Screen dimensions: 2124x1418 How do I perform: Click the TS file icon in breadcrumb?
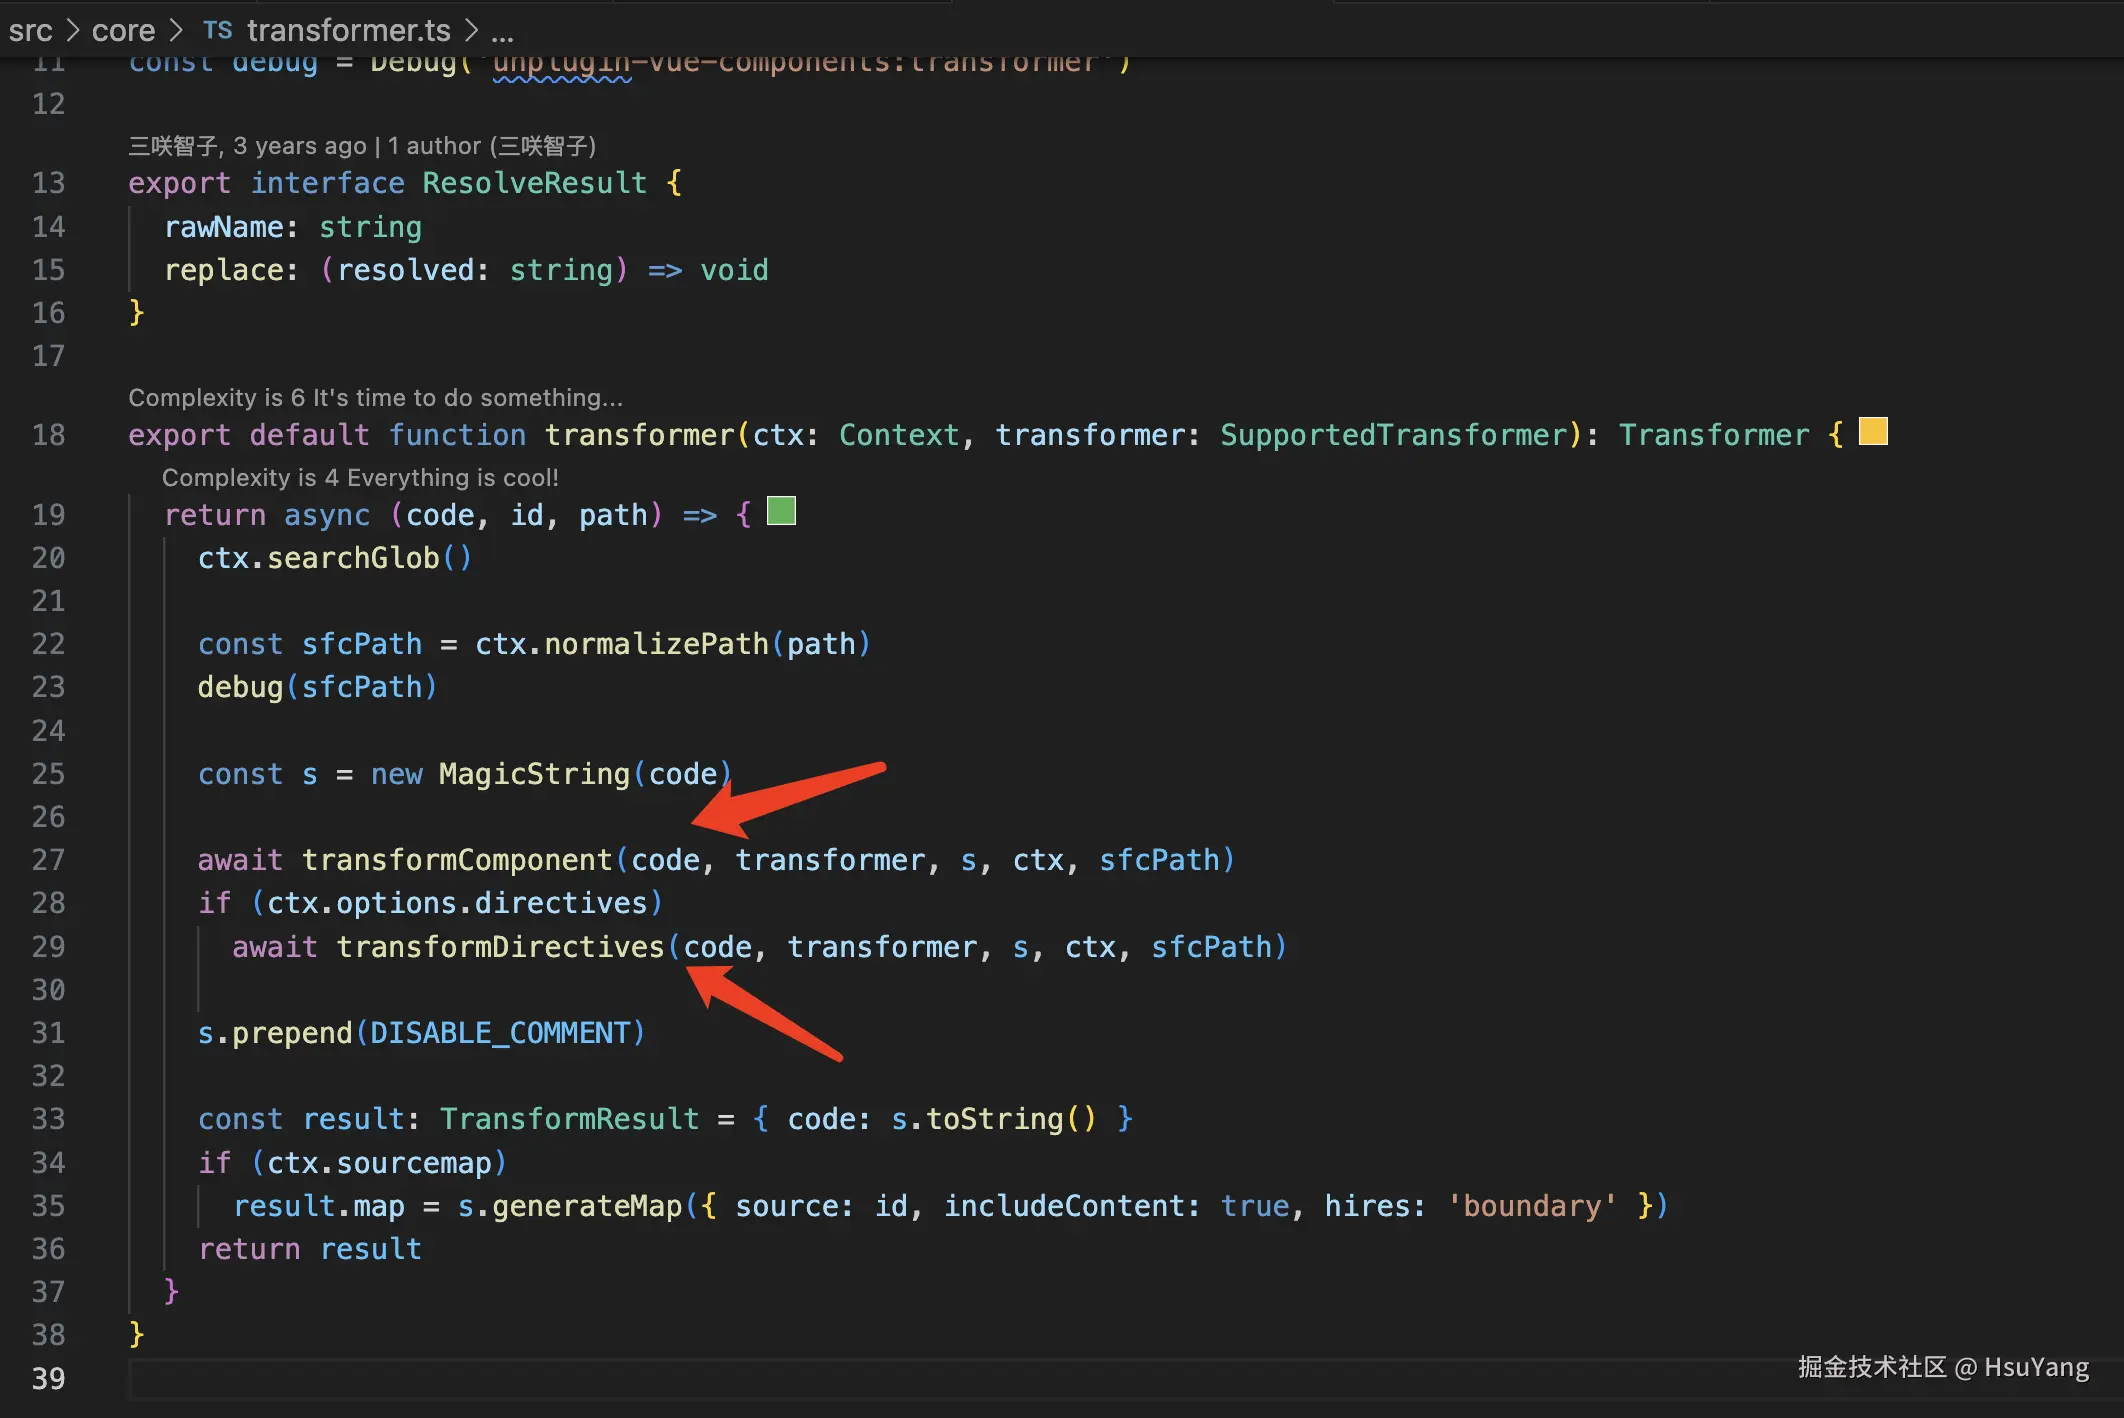[x=217, y=30]
